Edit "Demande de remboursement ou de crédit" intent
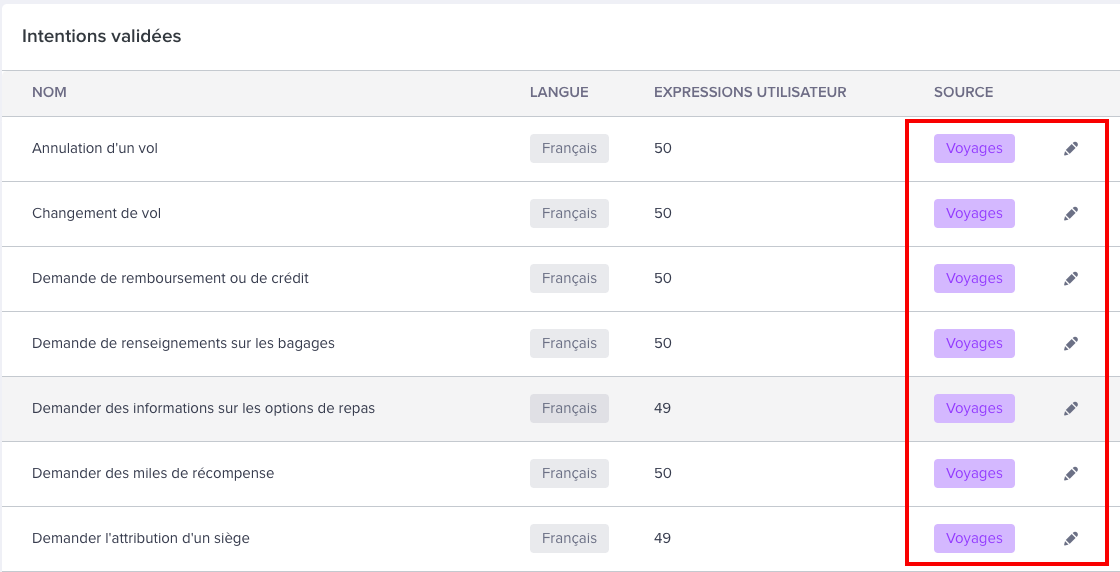 pos(1071,279)
